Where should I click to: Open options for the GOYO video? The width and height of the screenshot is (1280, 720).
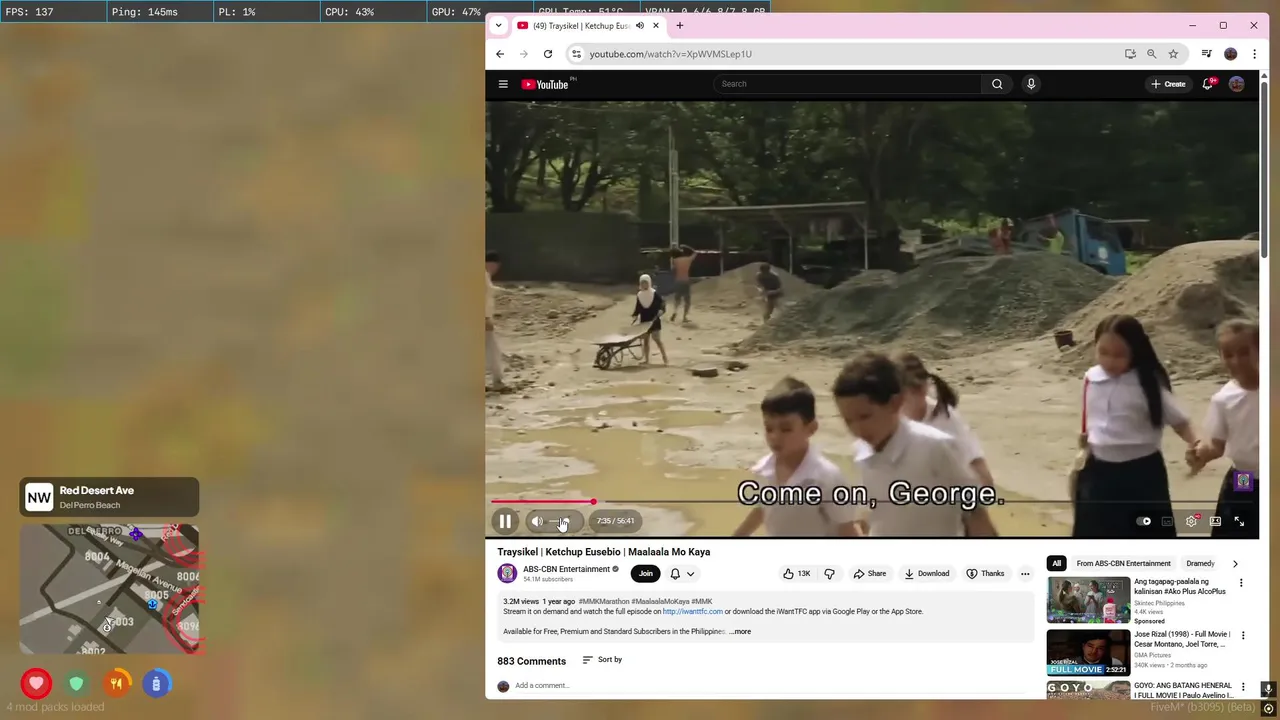(1243, 687)
